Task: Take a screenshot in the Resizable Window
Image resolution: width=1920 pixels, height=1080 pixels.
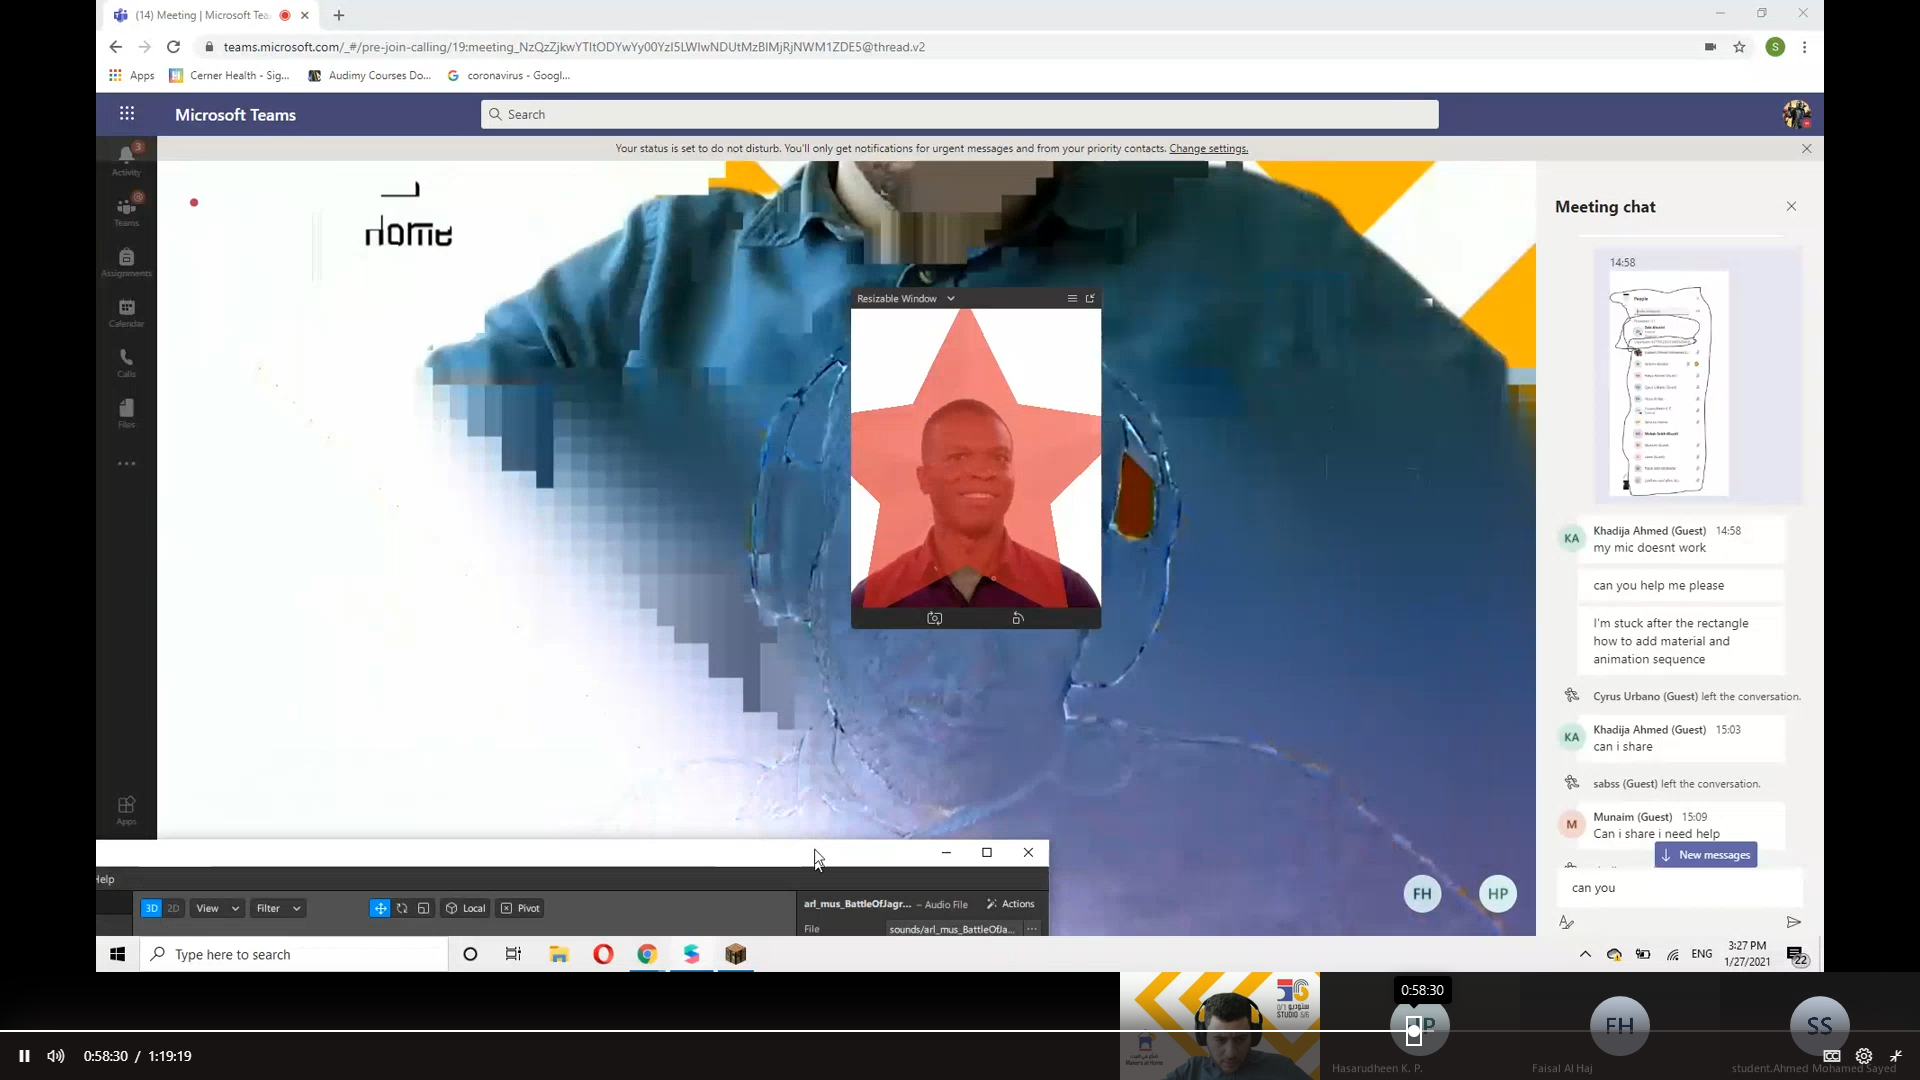Action: pos(934,618)
